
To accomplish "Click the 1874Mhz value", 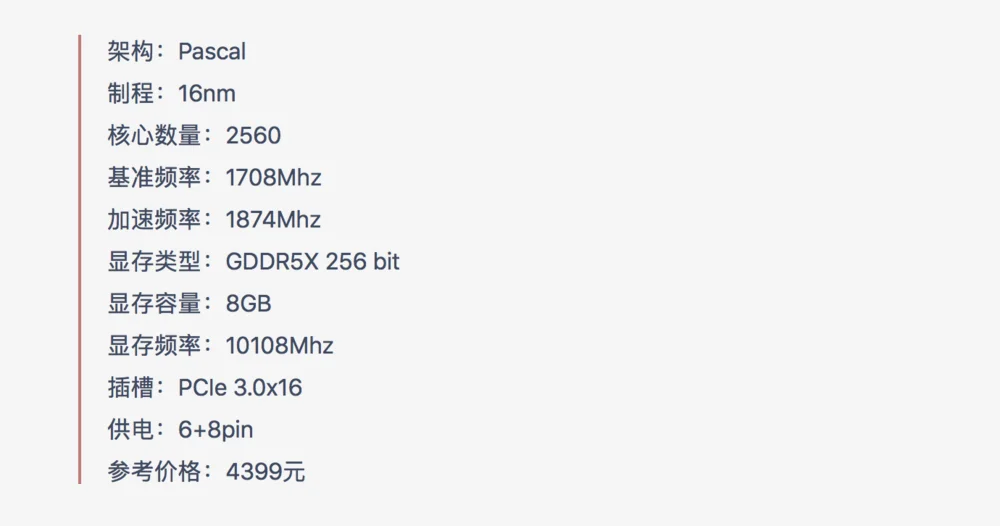I will click(x=274, y=220).
